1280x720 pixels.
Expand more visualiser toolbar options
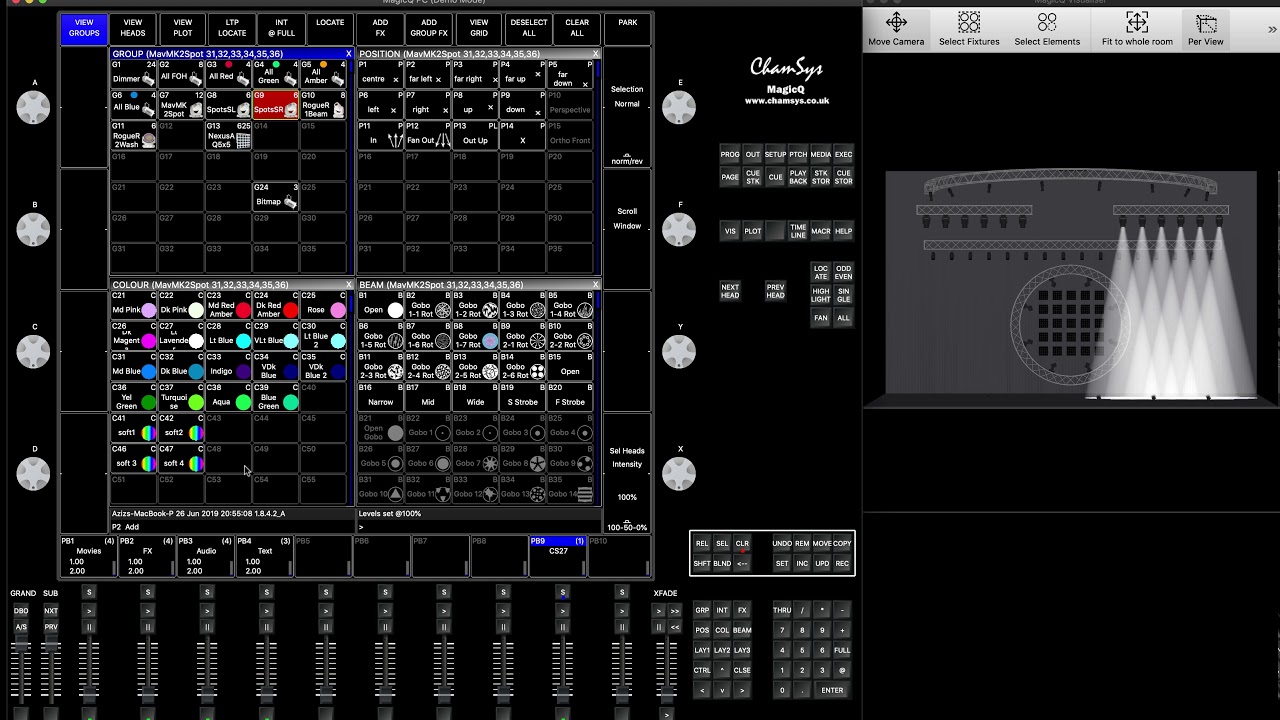1272,30
